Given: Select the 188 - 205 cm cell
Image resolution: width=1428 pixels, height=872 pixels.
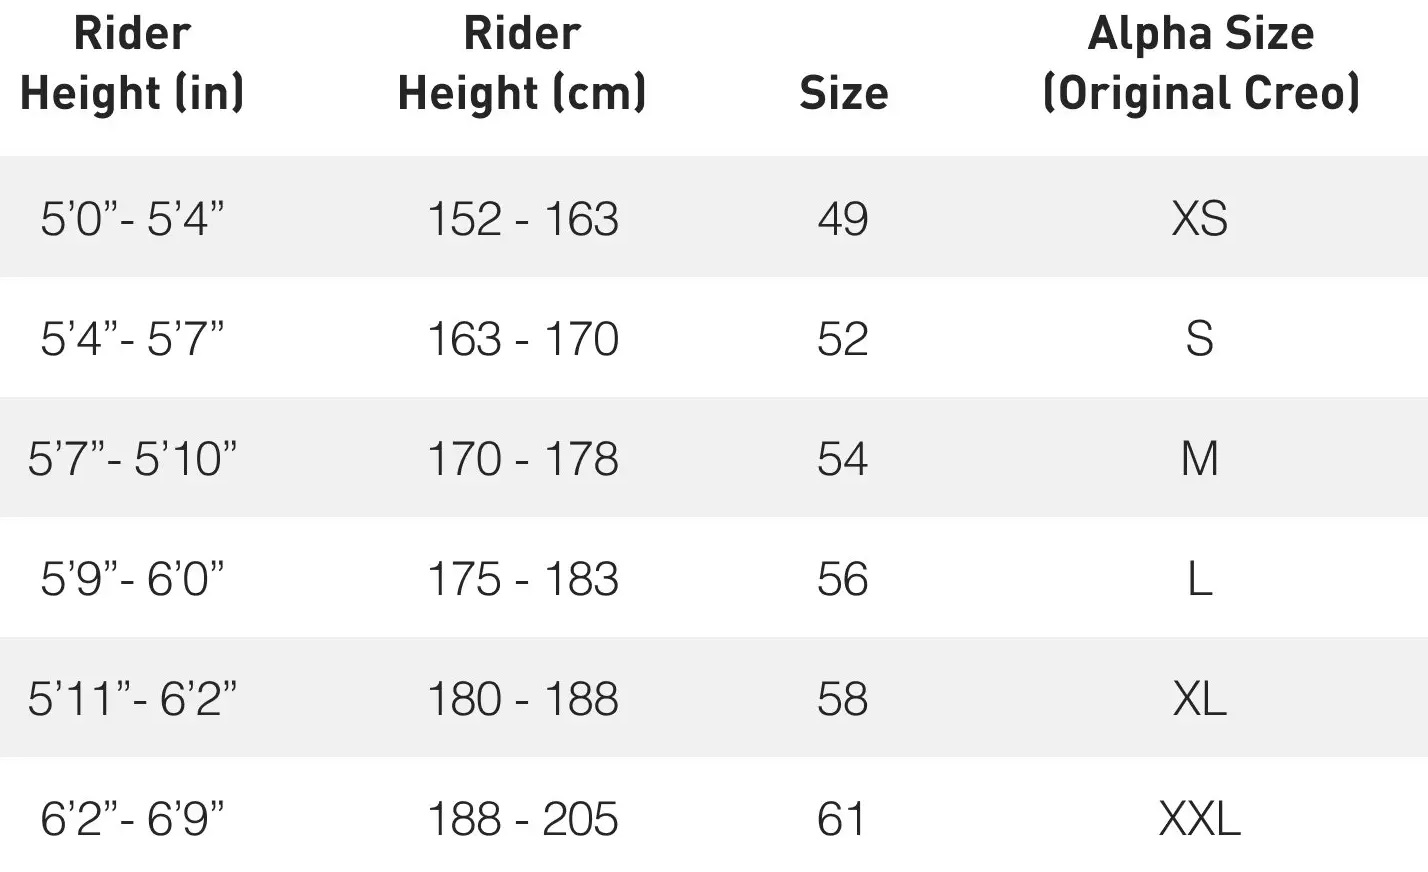Looking at the screenshot, I should point(522,818).
